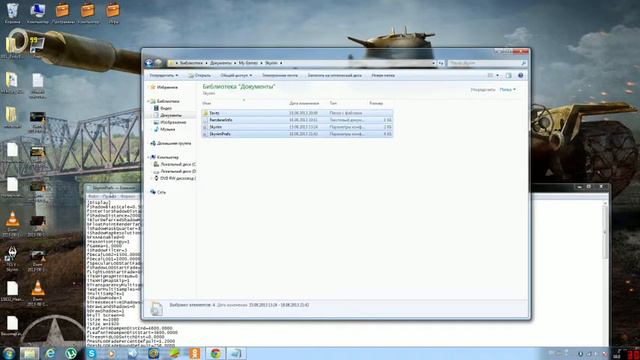The width and height of the screenshot is (640, 360).
Task: Open the Odnoklassniki orange taskbar icon
Action: pos(195,353)
